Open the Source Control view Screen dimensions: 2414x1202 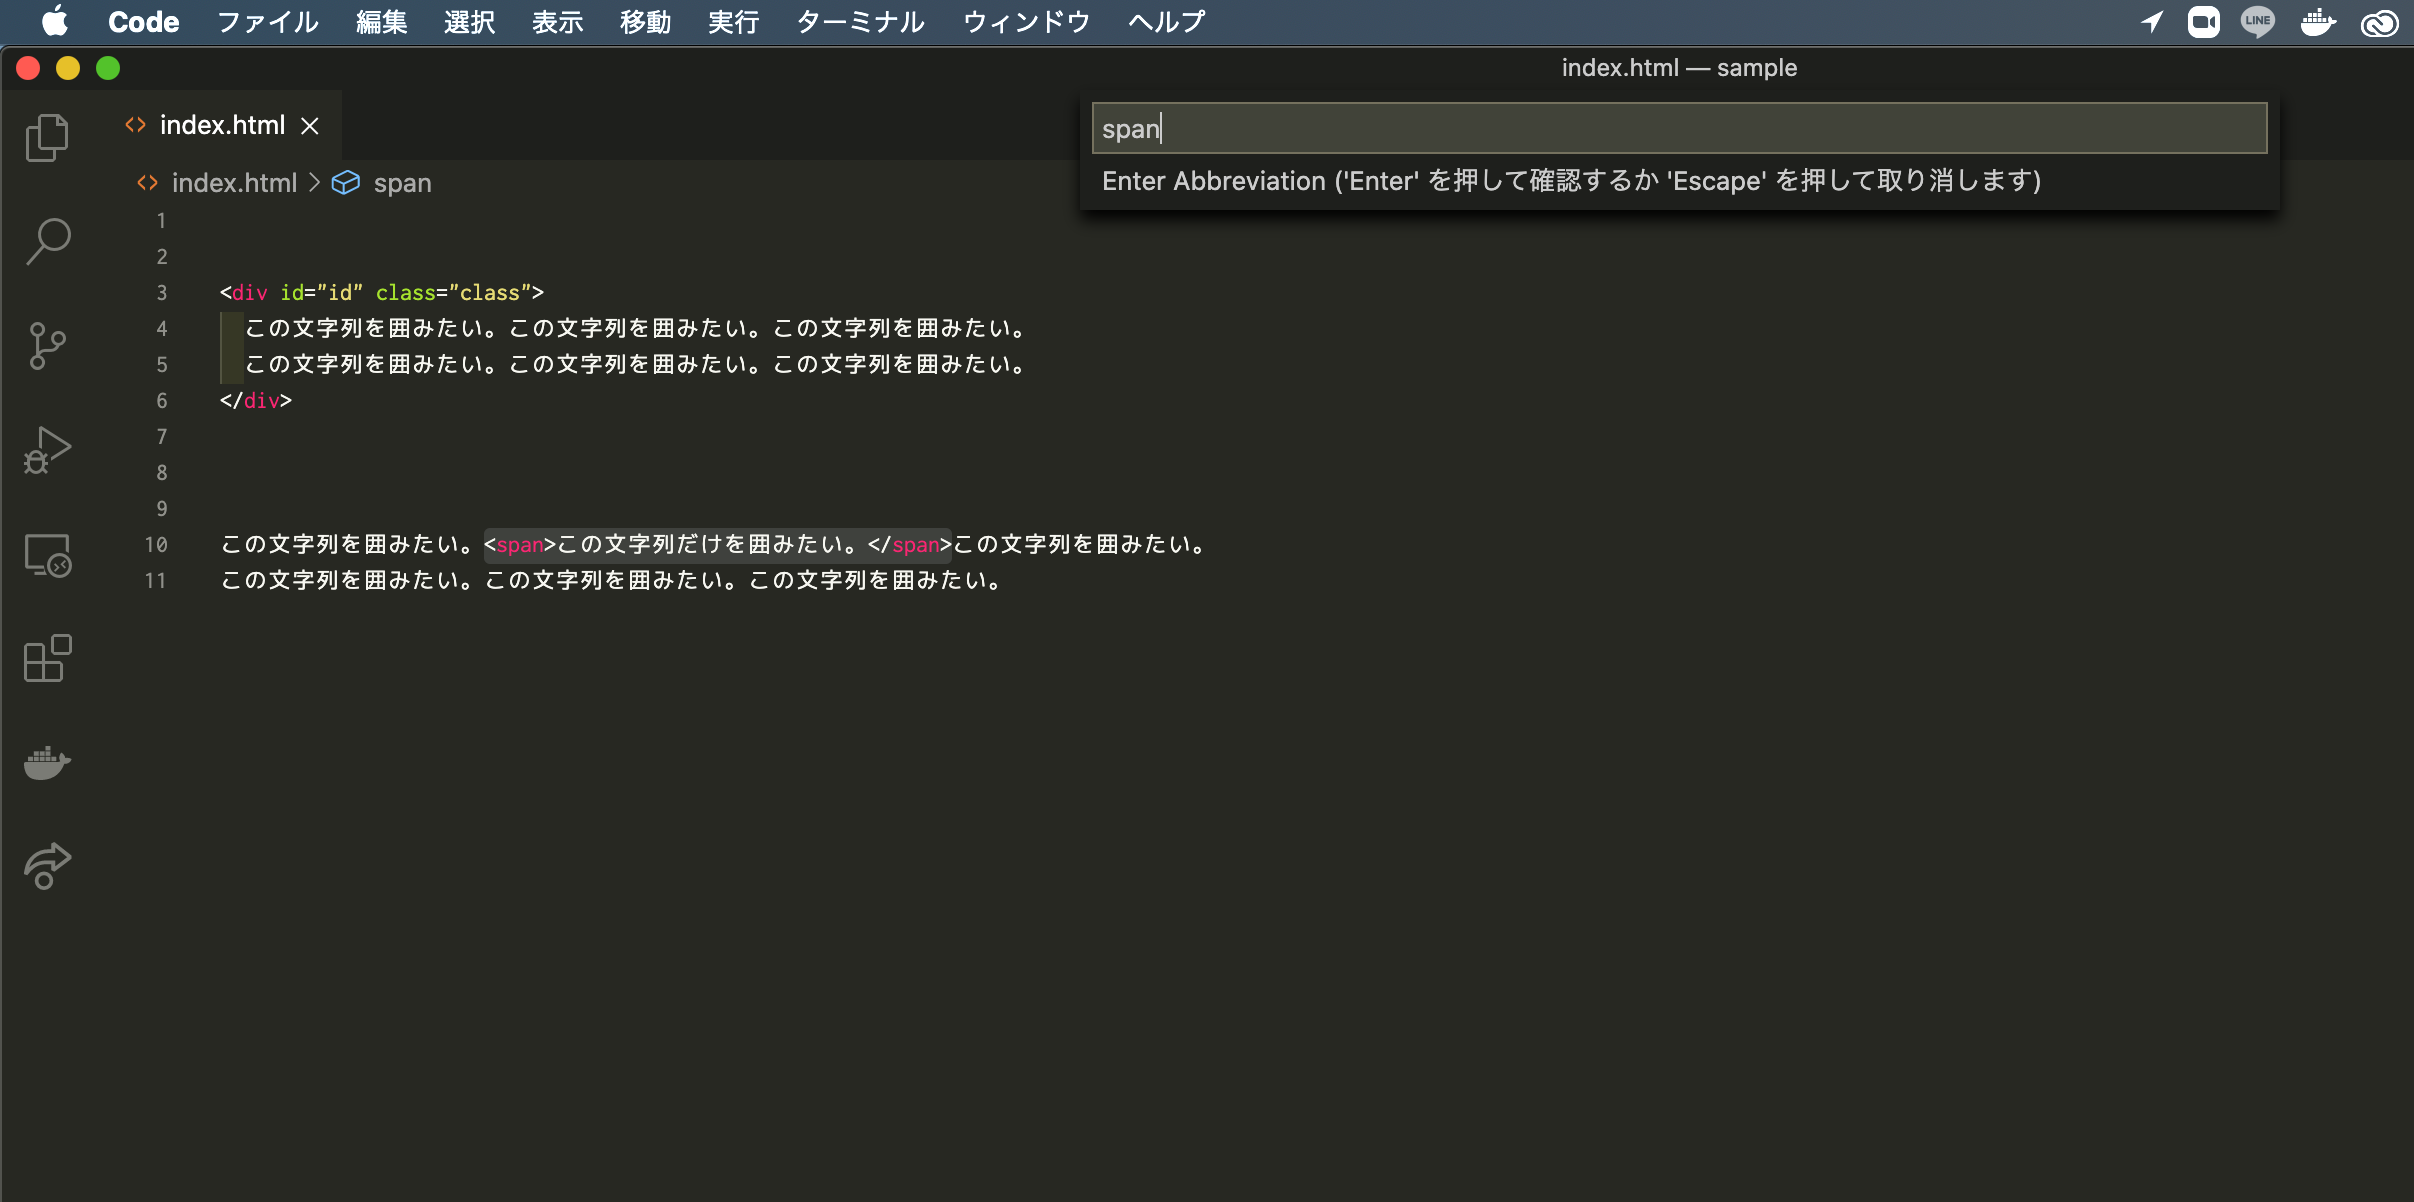(x=46, y=345)
